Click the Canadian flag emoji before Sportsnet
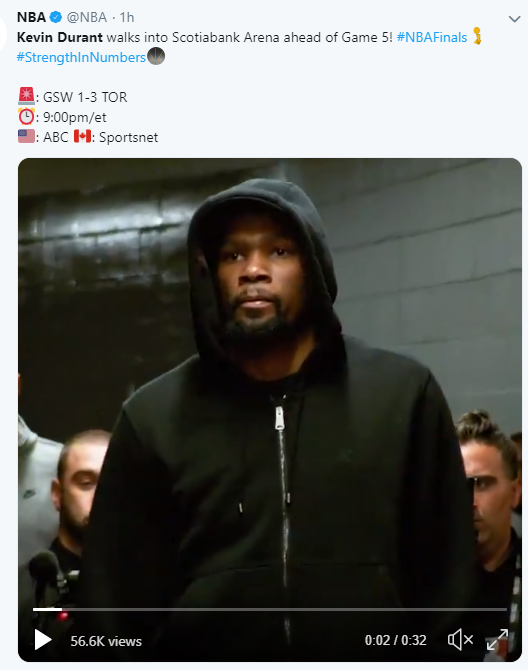The height and width of the screenshot is (670, 528). point(82,136)
